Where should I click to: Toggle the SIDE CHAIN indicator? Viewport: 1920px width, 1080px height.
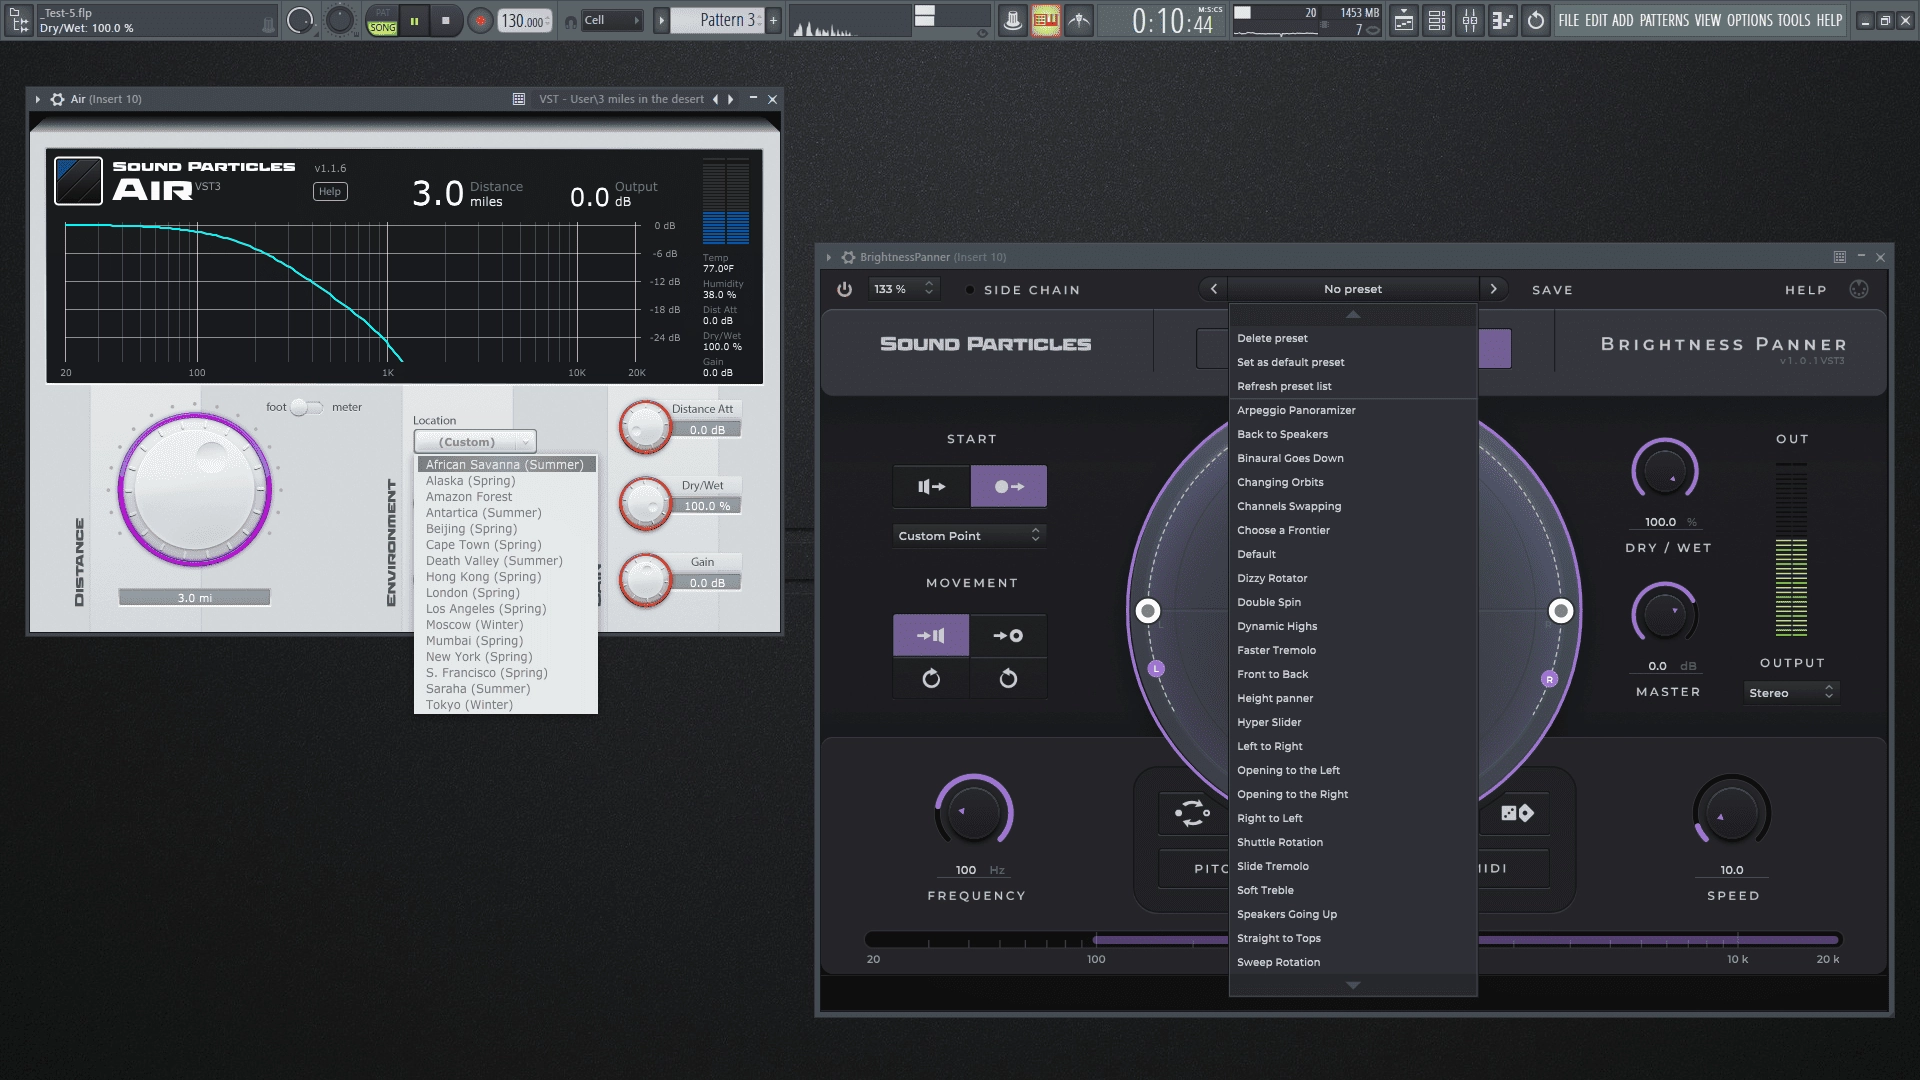click(970, 290)
